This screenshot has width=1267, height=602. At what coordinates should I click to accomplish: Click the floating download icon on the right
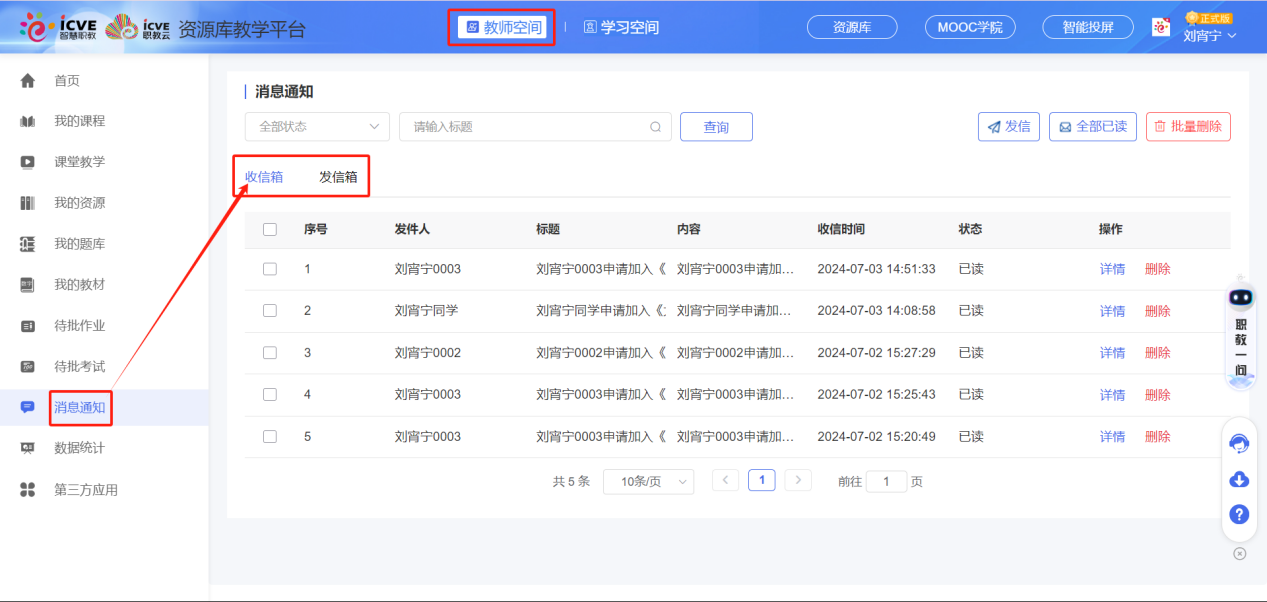click(x=1239, y=479)
